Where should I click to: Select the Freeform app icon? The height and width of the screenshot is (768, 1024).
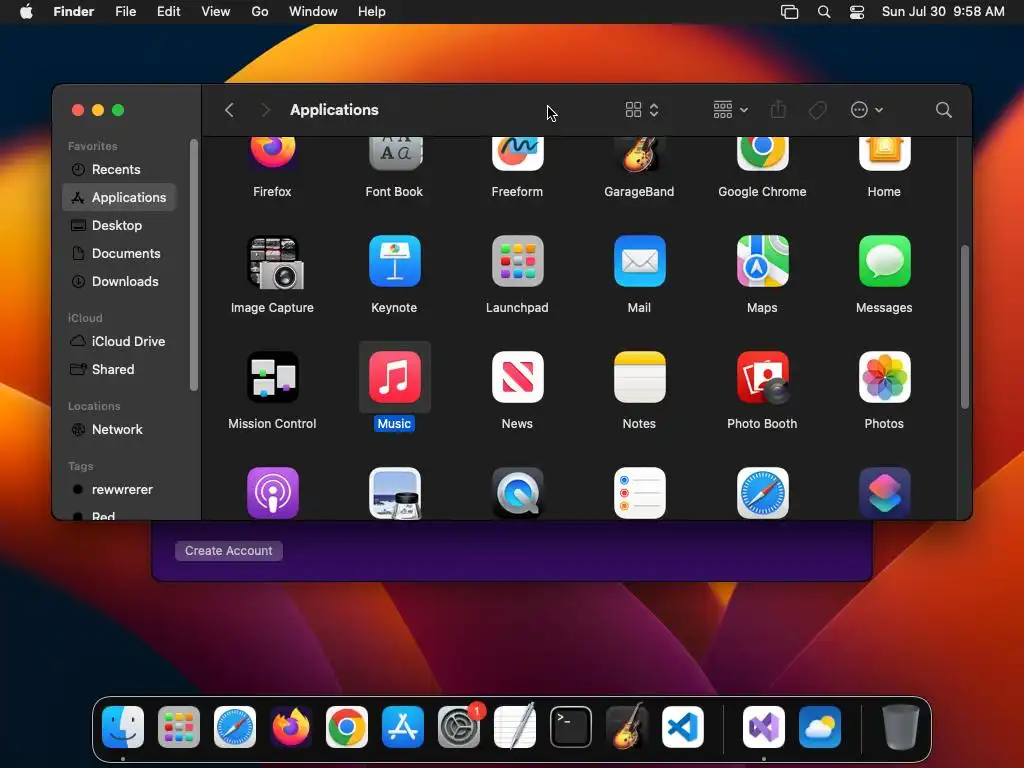coord(517,153)
